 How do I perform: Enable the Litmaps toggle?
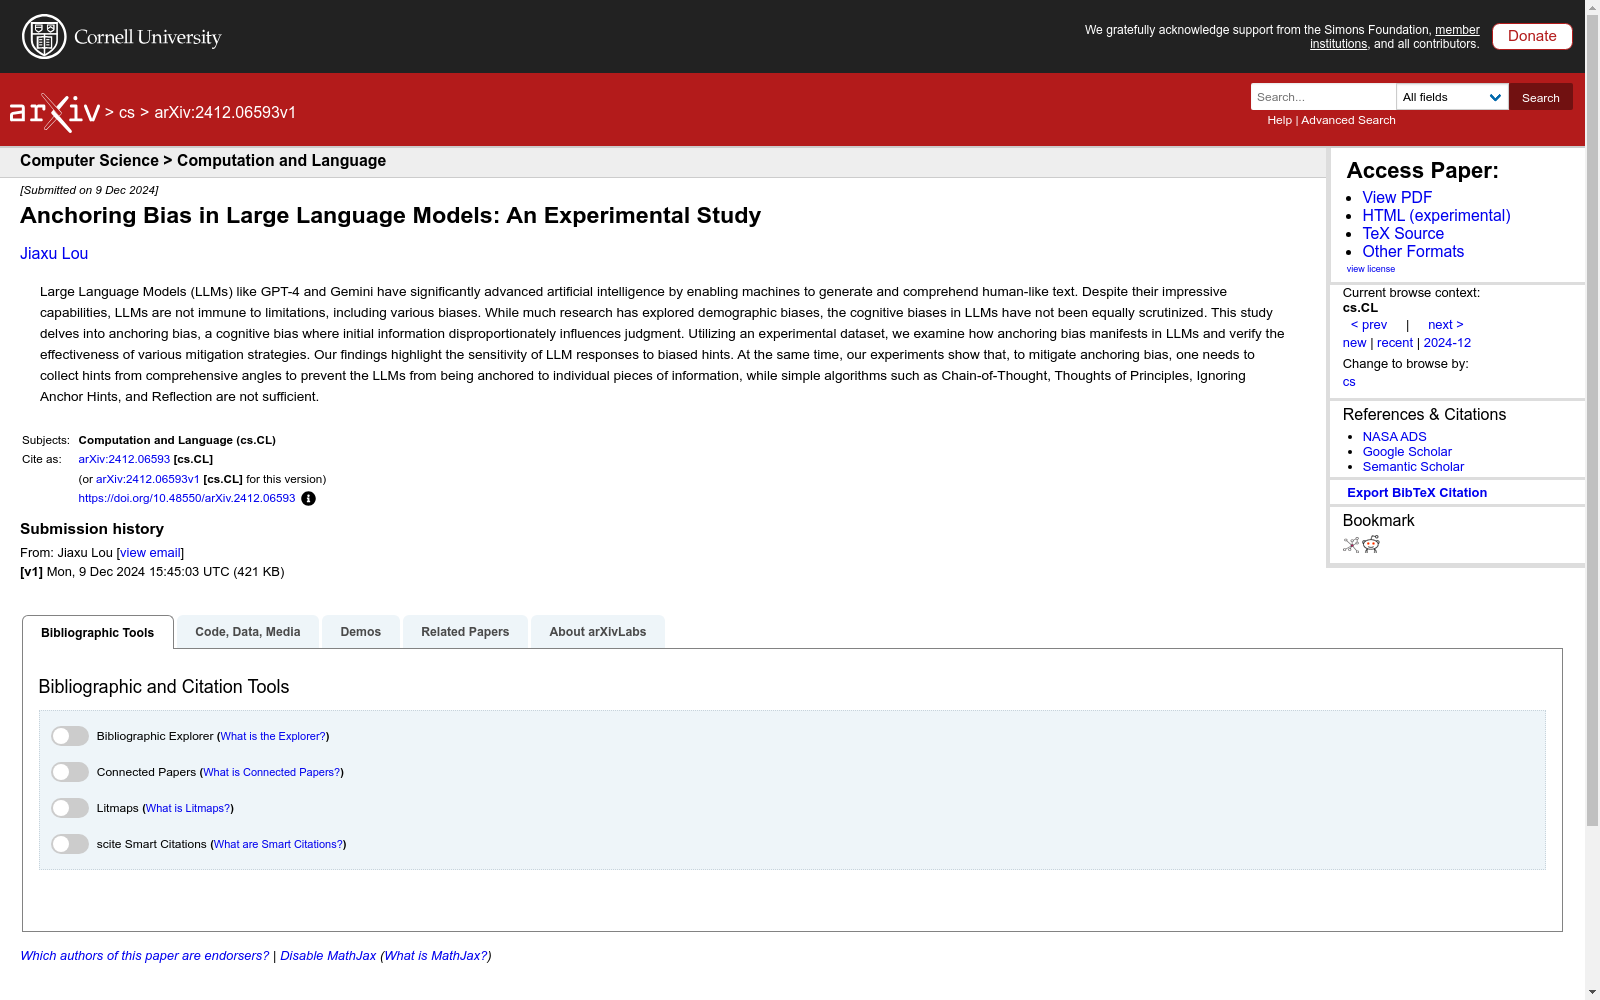(69, 807)
